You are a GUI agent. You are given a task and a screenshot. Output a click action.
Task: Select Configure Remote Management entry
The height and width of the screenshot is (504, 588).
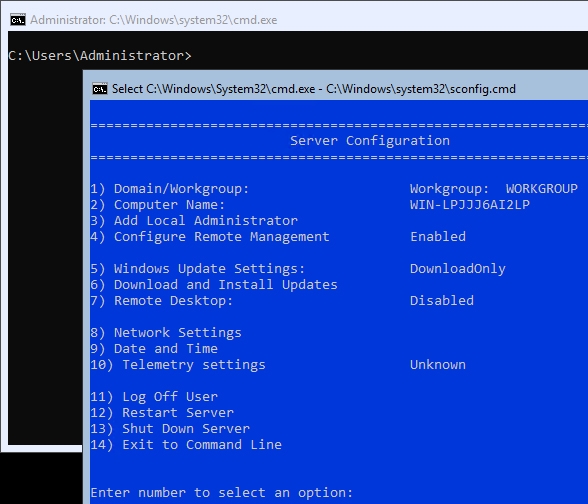278,237
